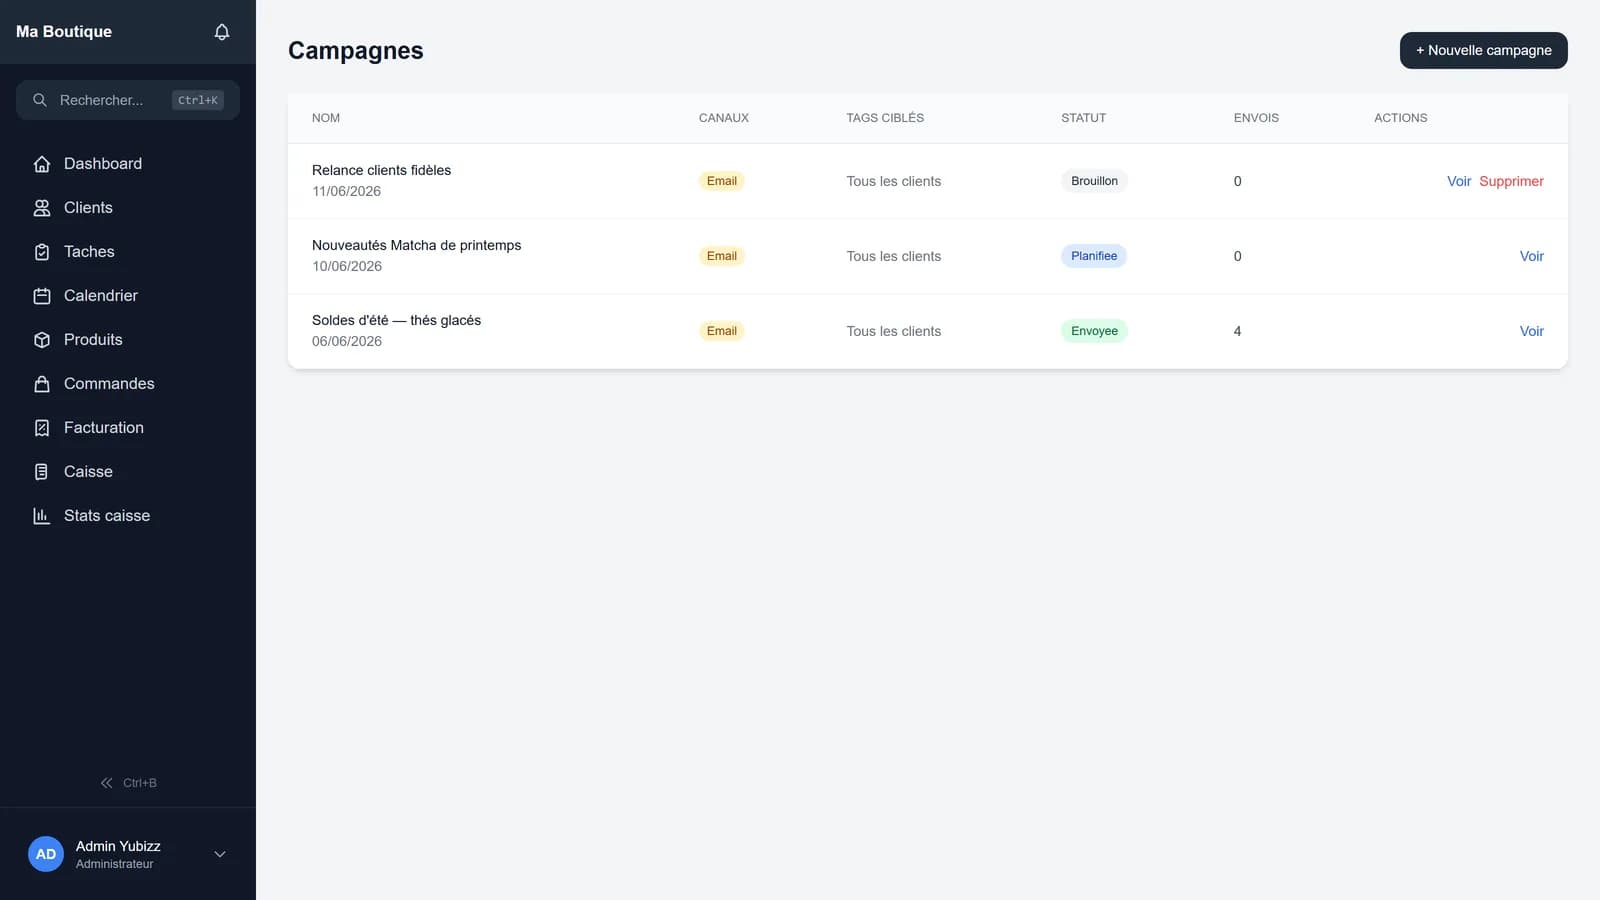Navigate to Calendrier
Image resolution: width=1600 pixels, height=900 pixels.
click(x=128, y=296)
